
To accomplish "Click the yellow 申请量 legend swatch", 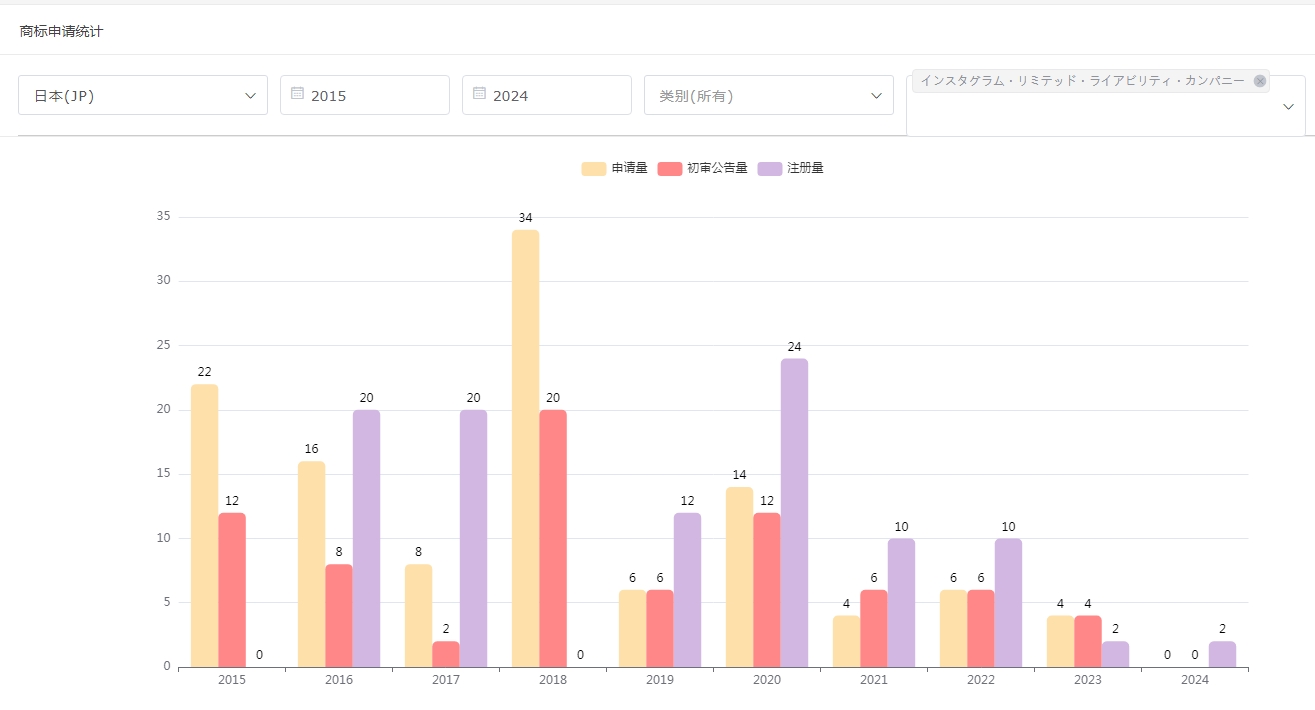I will coord(594,168).
